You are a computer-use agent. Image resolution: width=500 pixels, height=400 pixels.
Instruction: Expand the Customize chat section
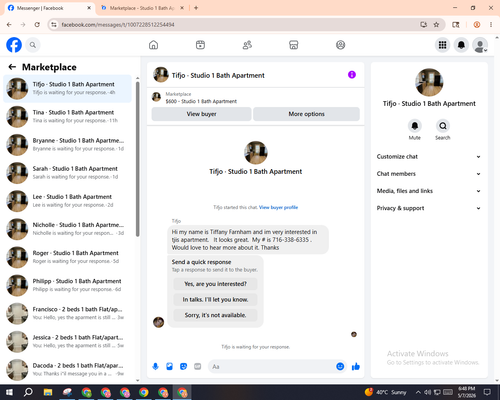(429, 157)
